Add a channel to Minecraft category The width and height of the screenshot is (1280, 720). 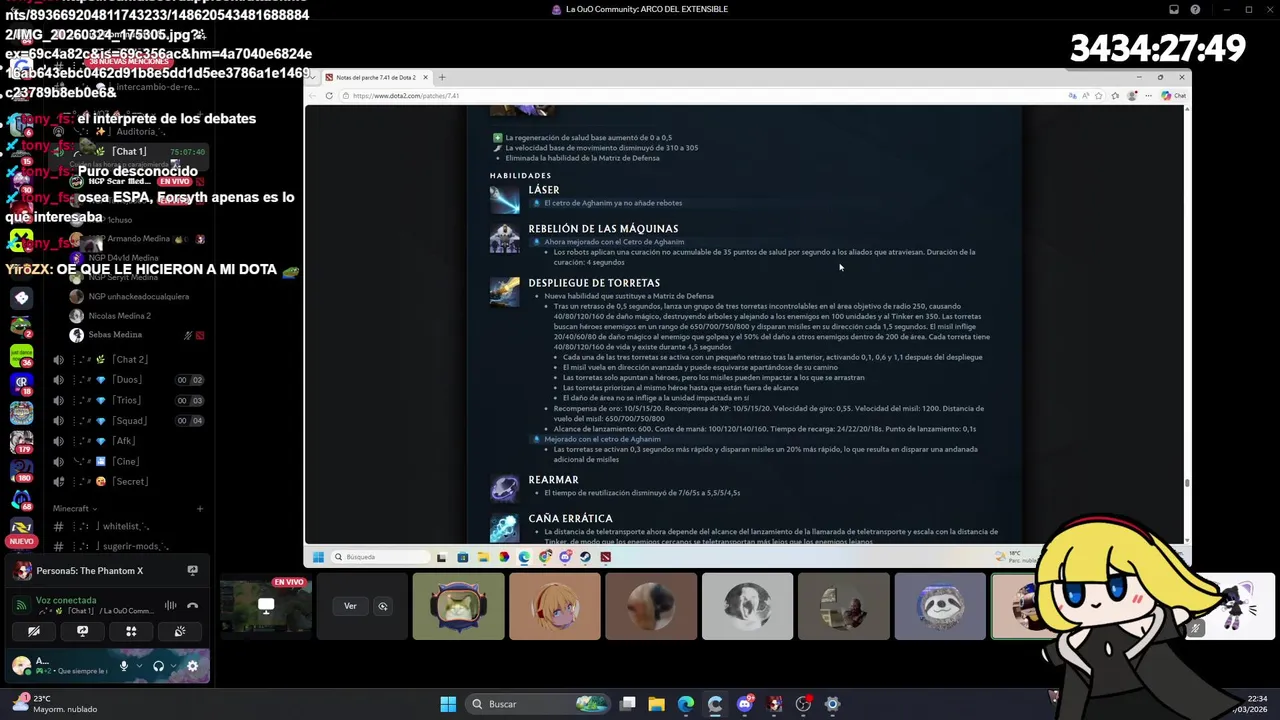[x=199, y=509]
